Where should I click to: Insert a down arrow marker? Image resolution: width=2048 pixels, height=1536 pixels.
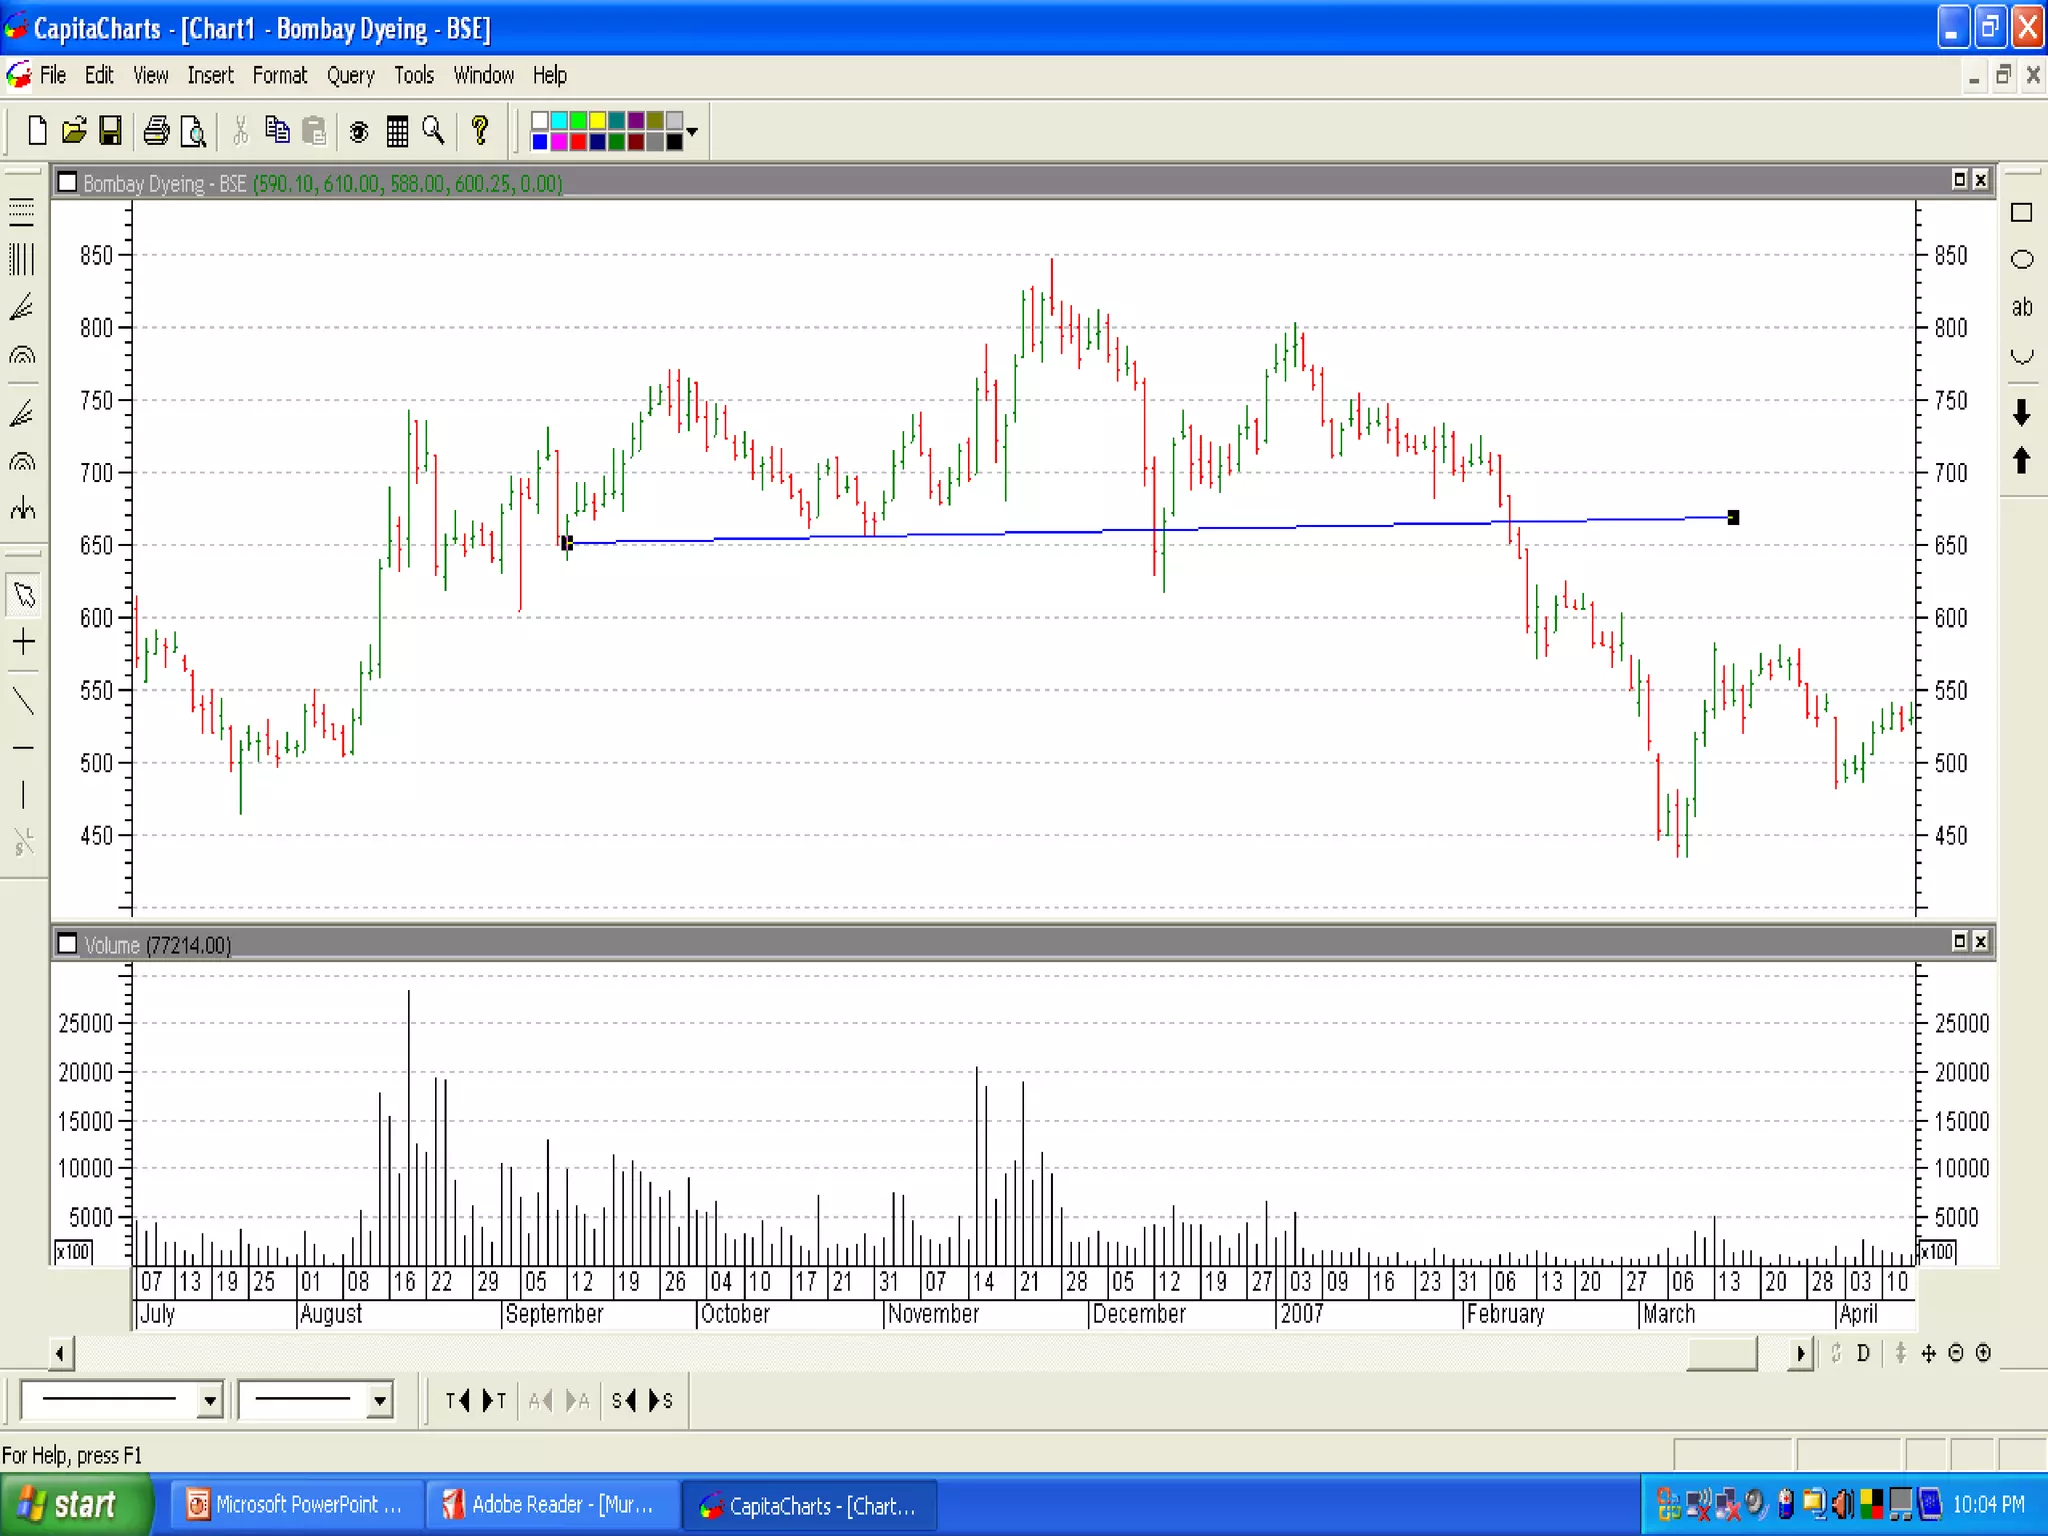[2021, 412]
